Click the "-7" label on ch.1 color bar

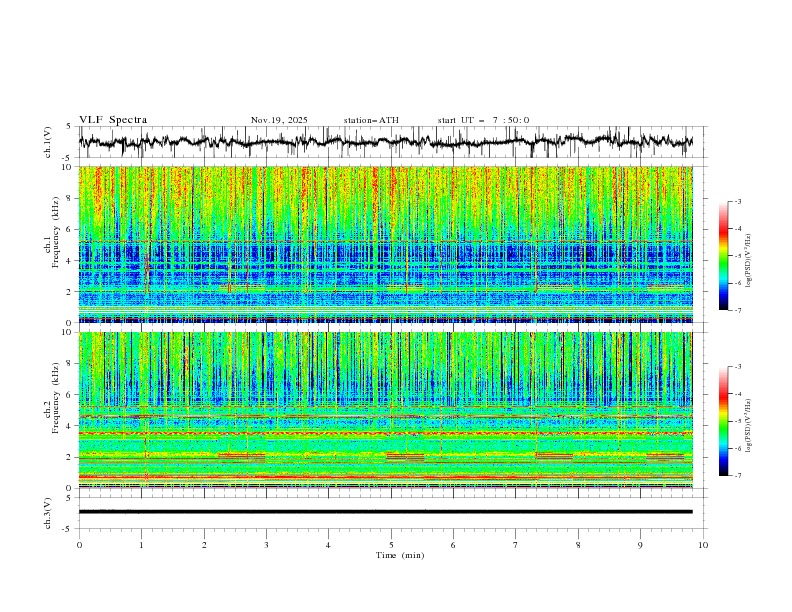(737, 310)
